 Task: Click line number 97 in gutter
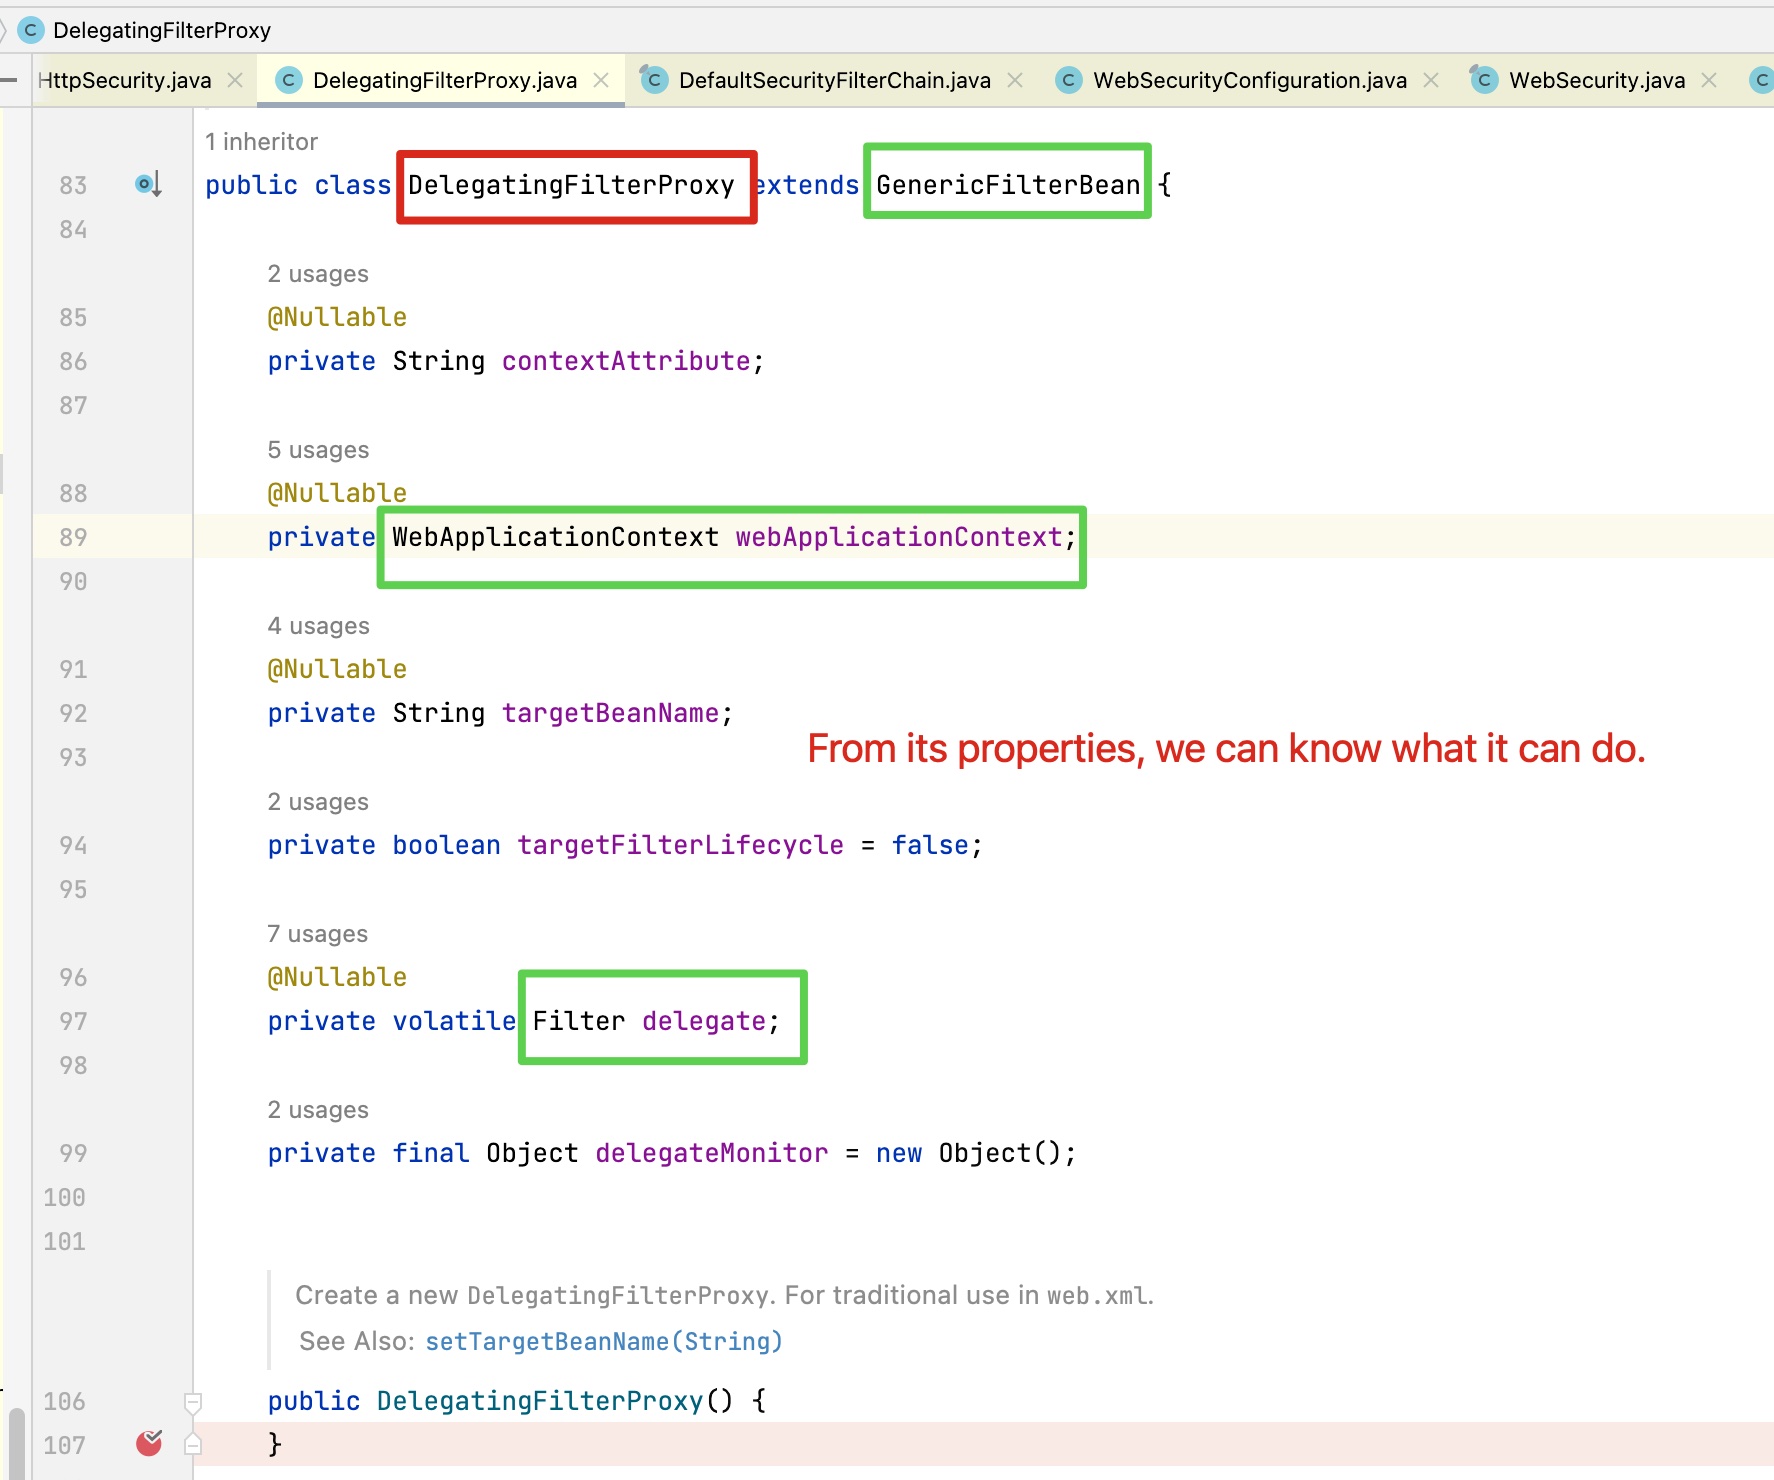[73, 1021]
